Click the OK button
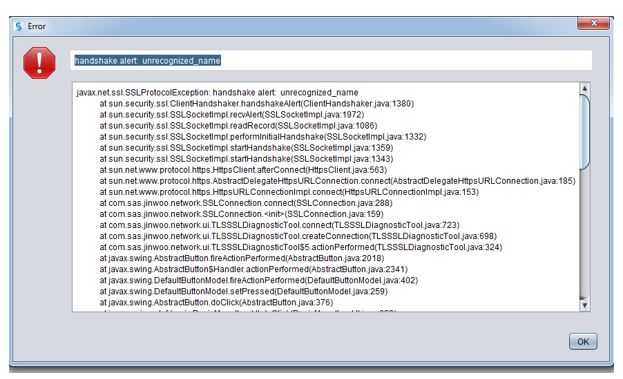 (583, 341)
